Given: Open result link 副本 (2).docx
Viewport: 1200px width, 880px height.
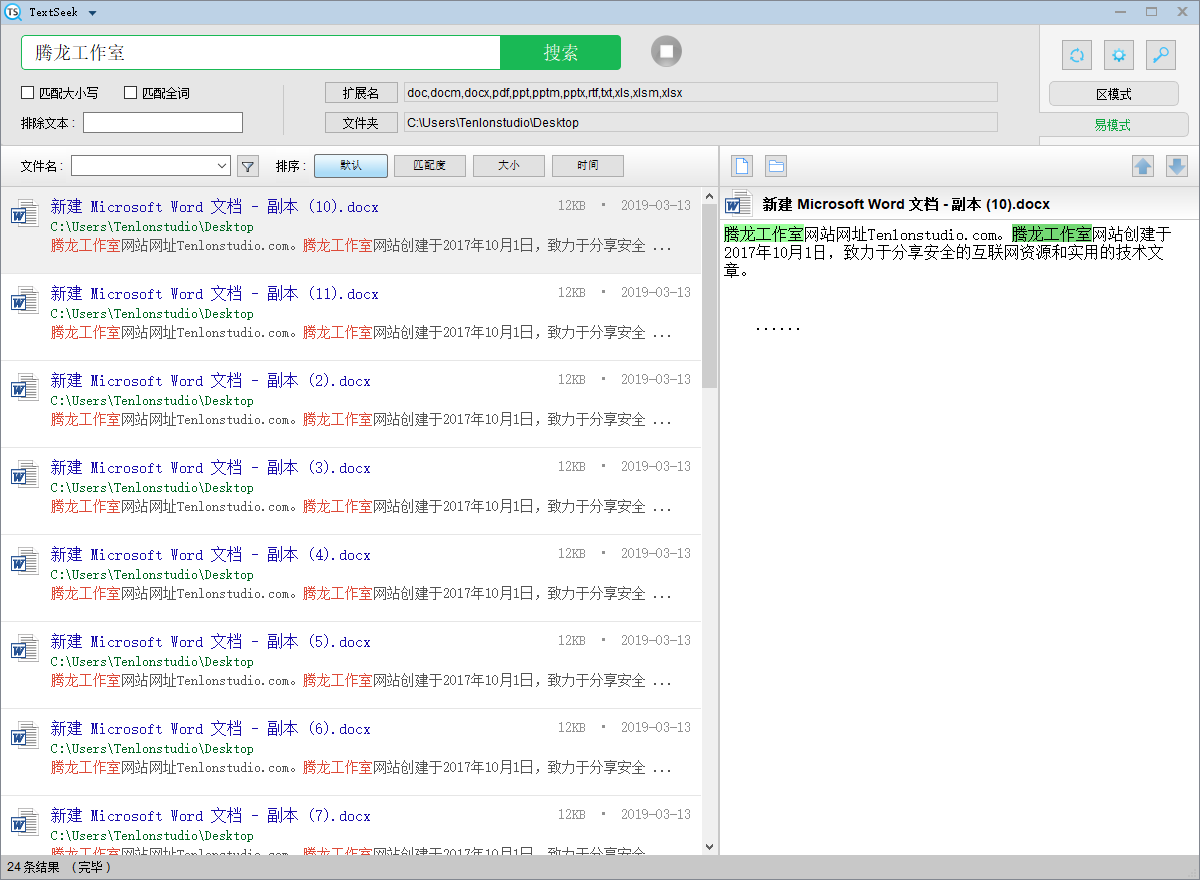Looking at the screenshot, I should pos(211,381).
